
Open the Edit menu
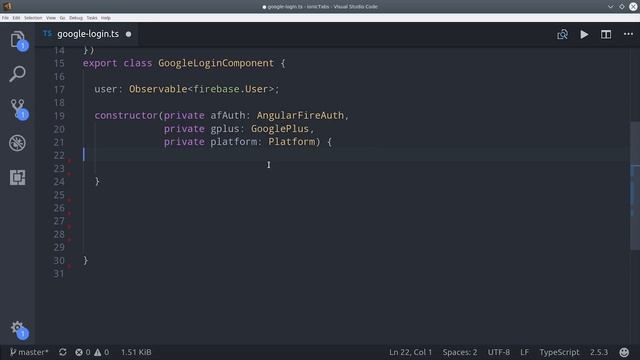coord(16,18)
